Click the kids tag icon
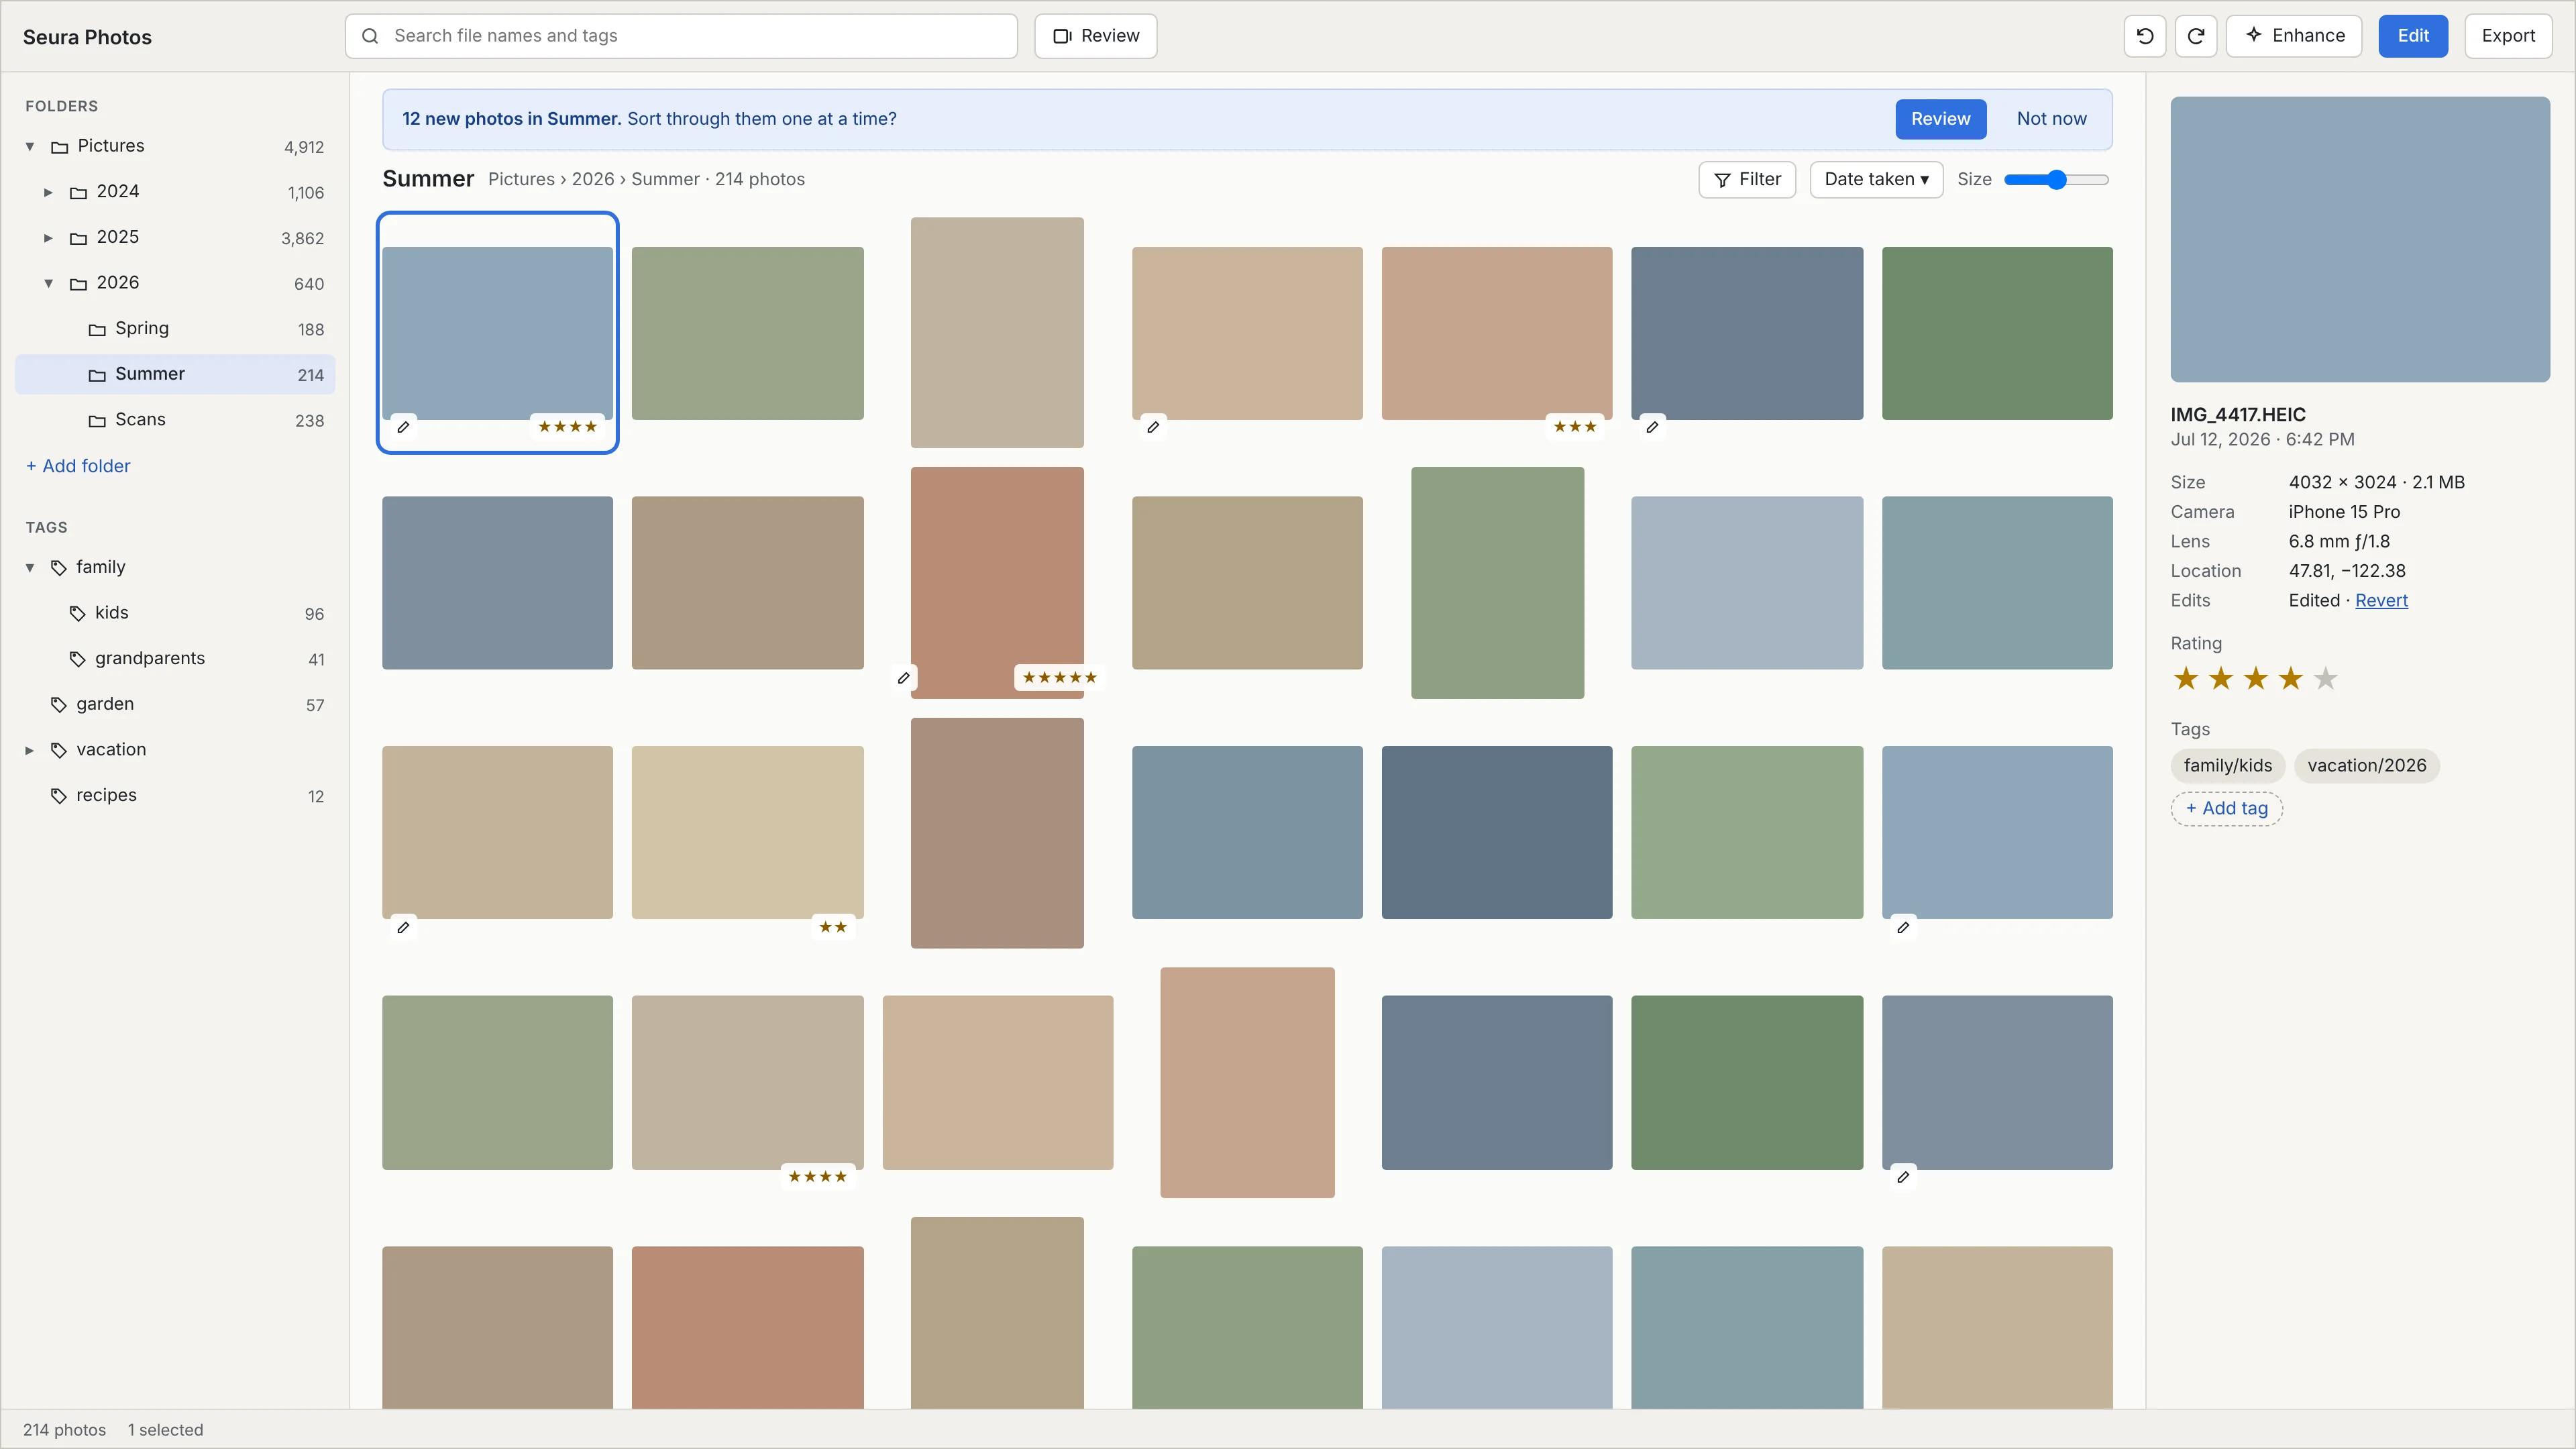The width and height of the screenshot is (2576, 1449). click(77, 613)
